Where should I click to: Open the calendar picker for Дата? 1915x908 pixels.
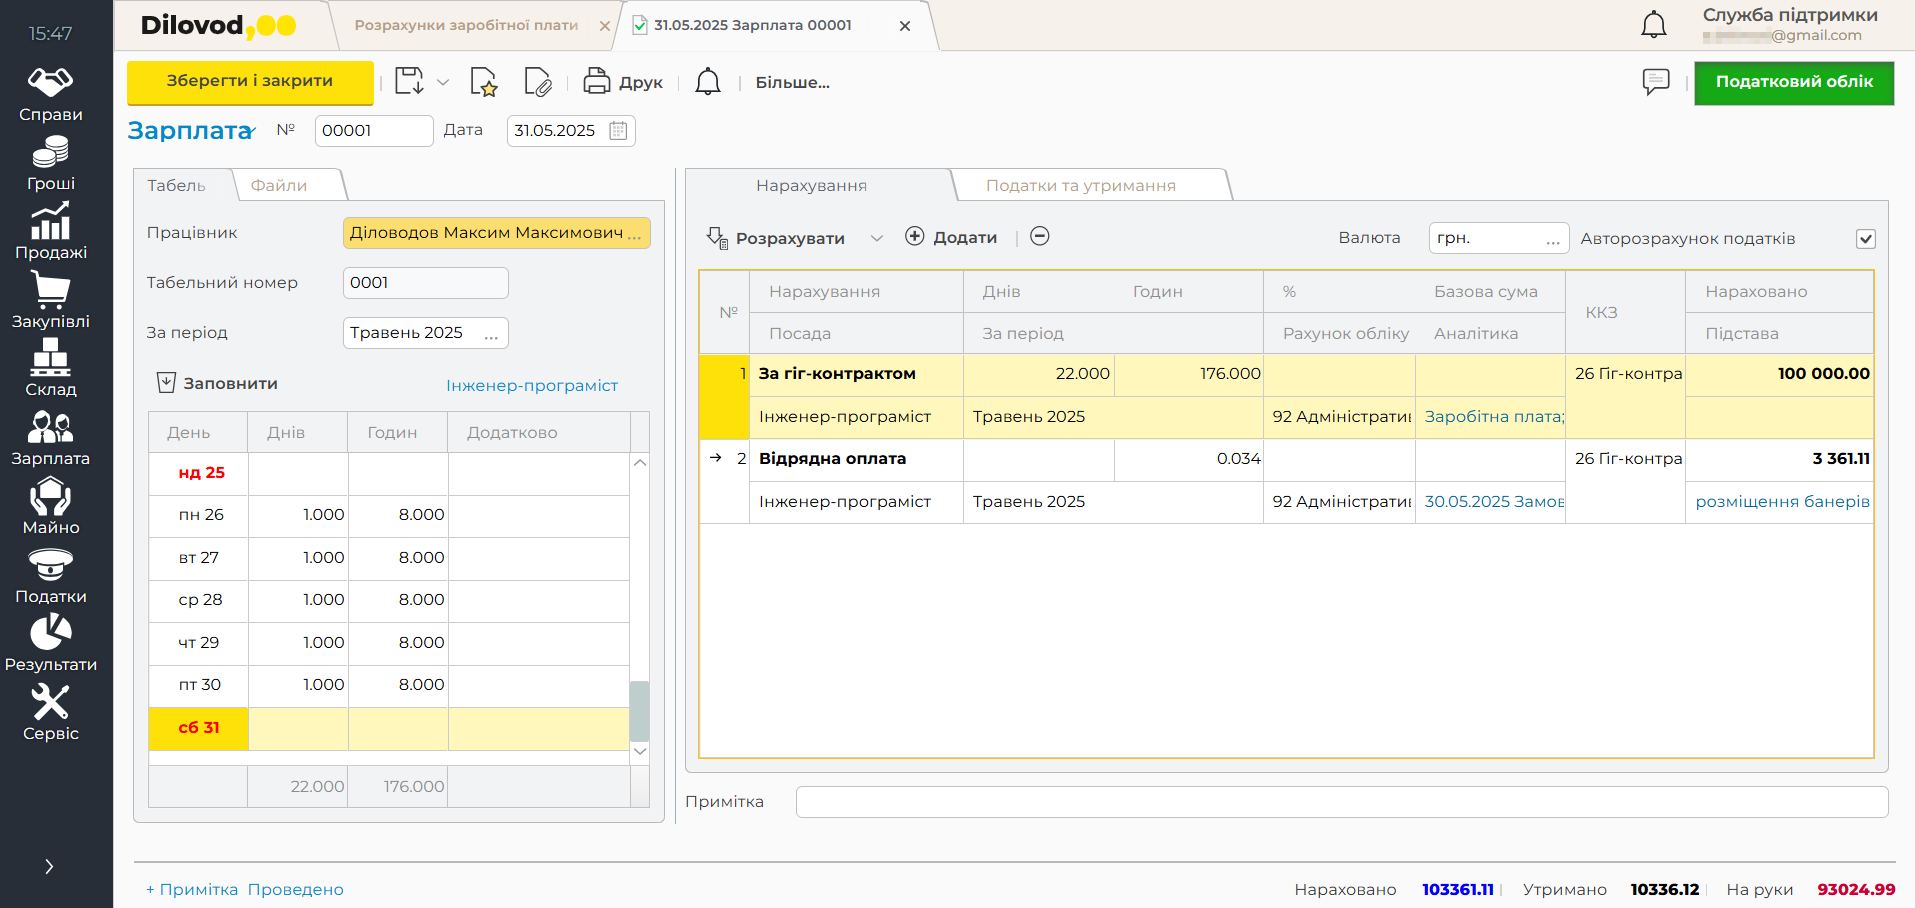[619, 131]
